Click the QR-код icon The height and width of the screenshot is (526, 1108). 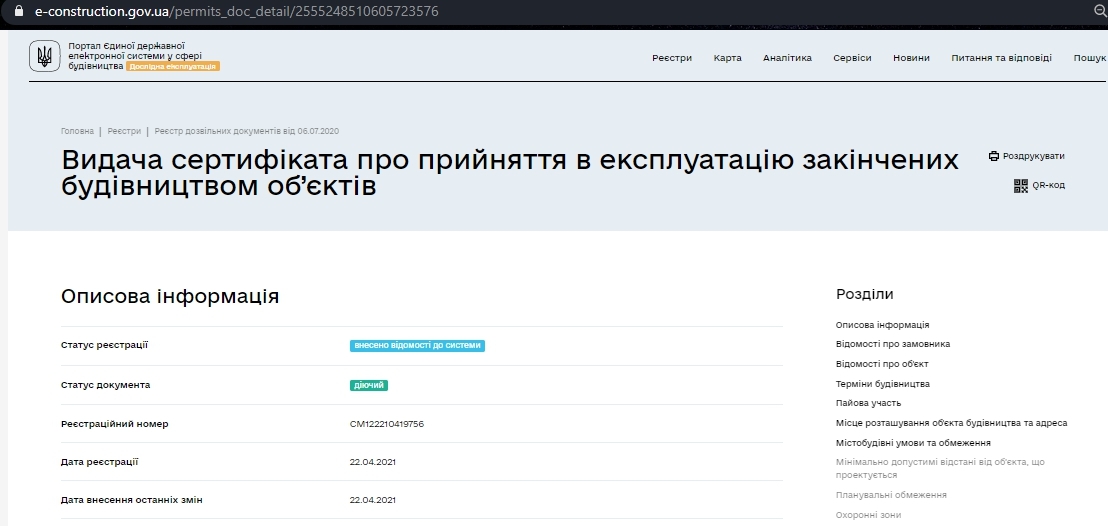1020,186
